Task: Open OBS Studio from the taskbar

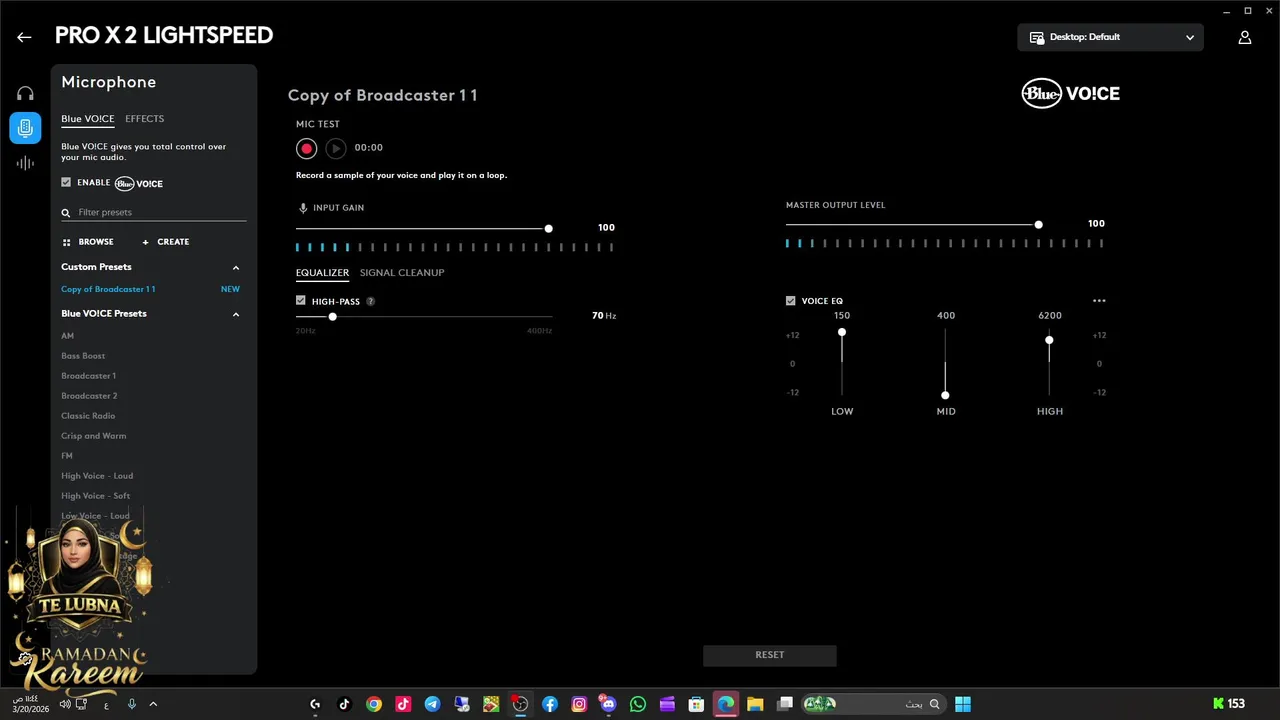Action: tap(520, 704)
